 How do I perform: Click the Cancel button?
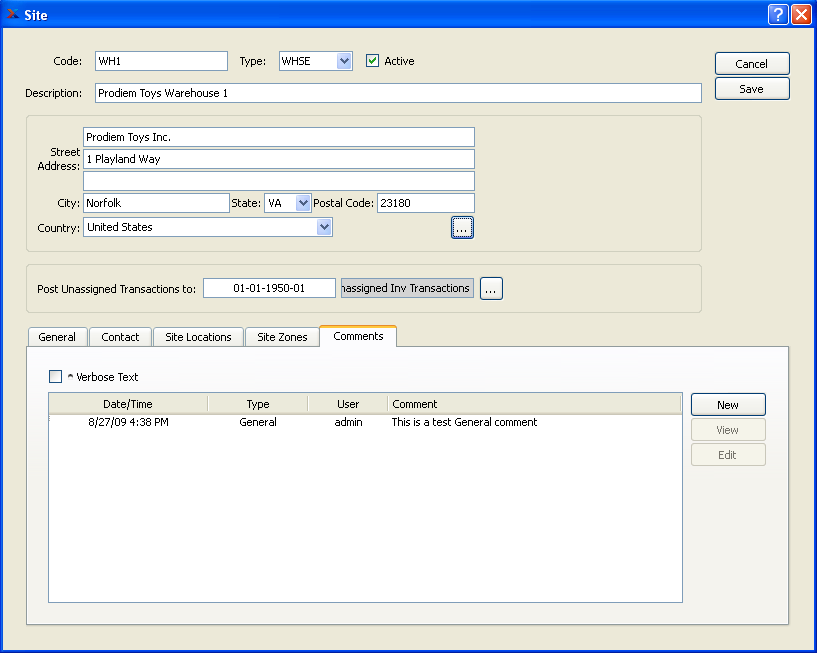751,64
